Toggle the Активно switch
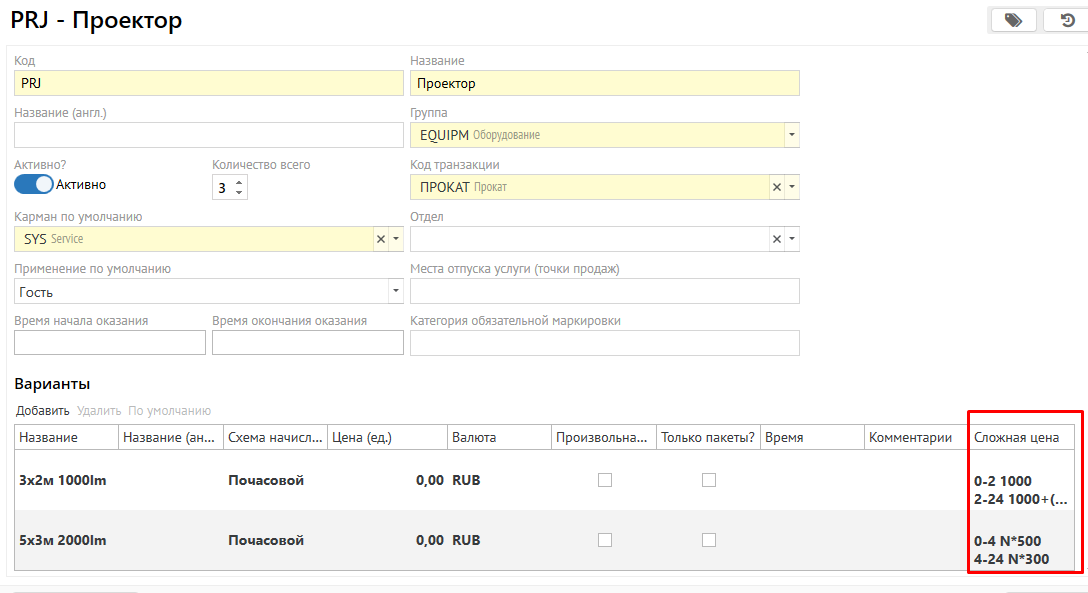This screenshot has width=1088, height=593. pyautogui.click(x=34, y=184)
